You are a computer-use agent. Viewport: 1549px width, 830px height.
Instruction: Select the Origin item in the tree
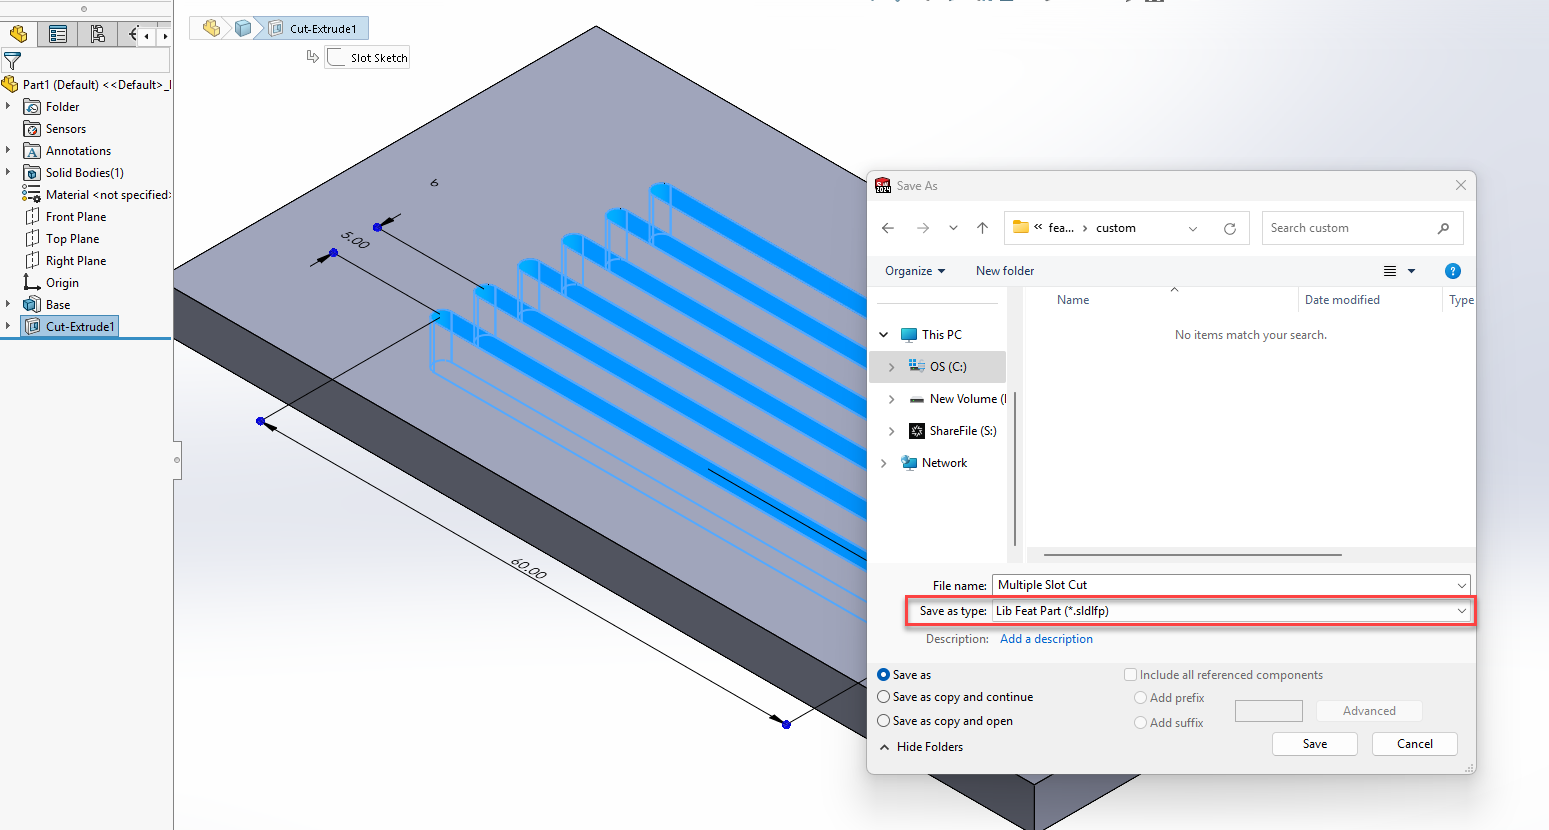click(51, 283)
